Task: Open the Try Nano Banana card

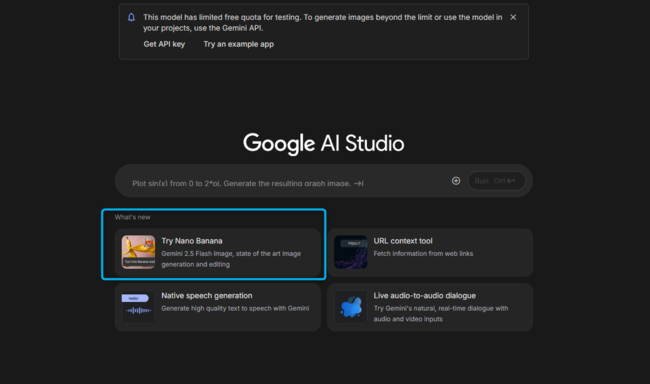Action: 218,253
